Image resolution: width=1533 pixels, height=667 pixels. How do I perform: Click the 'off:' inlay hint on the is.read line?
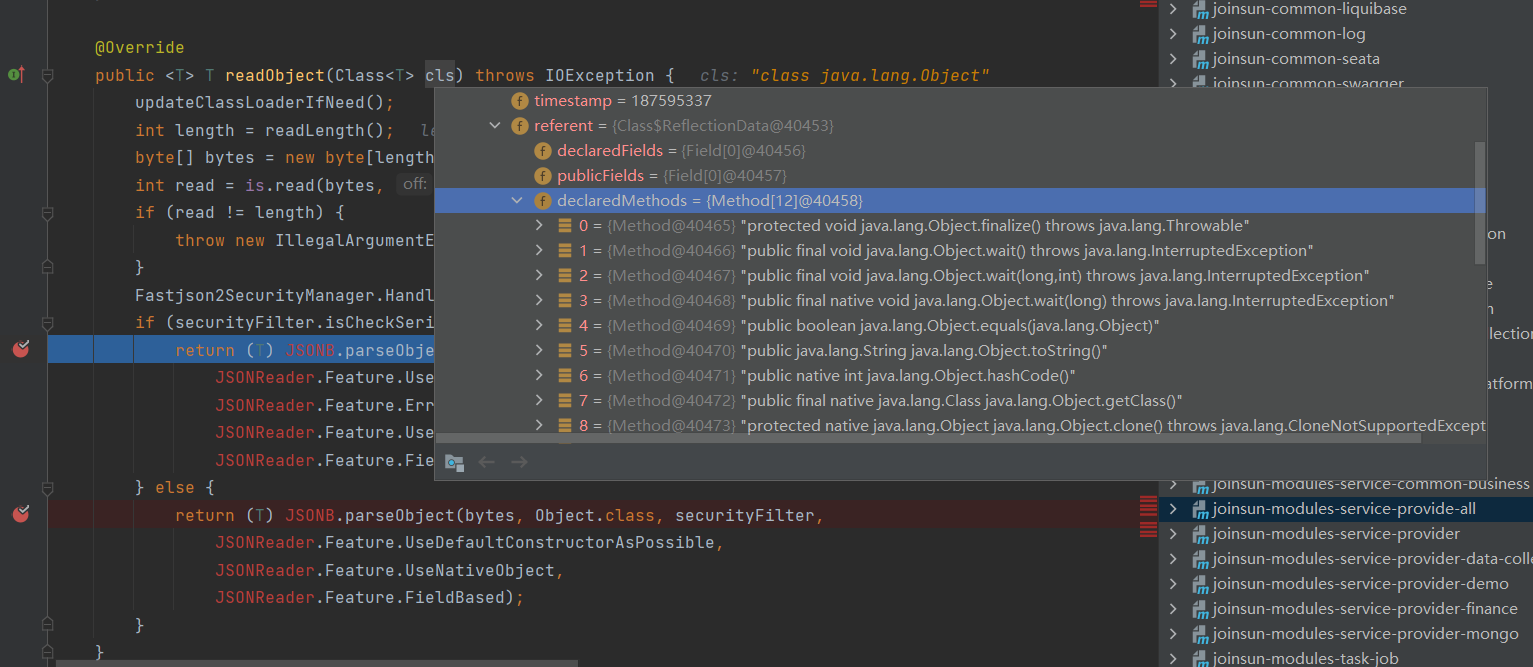point(414,185)
